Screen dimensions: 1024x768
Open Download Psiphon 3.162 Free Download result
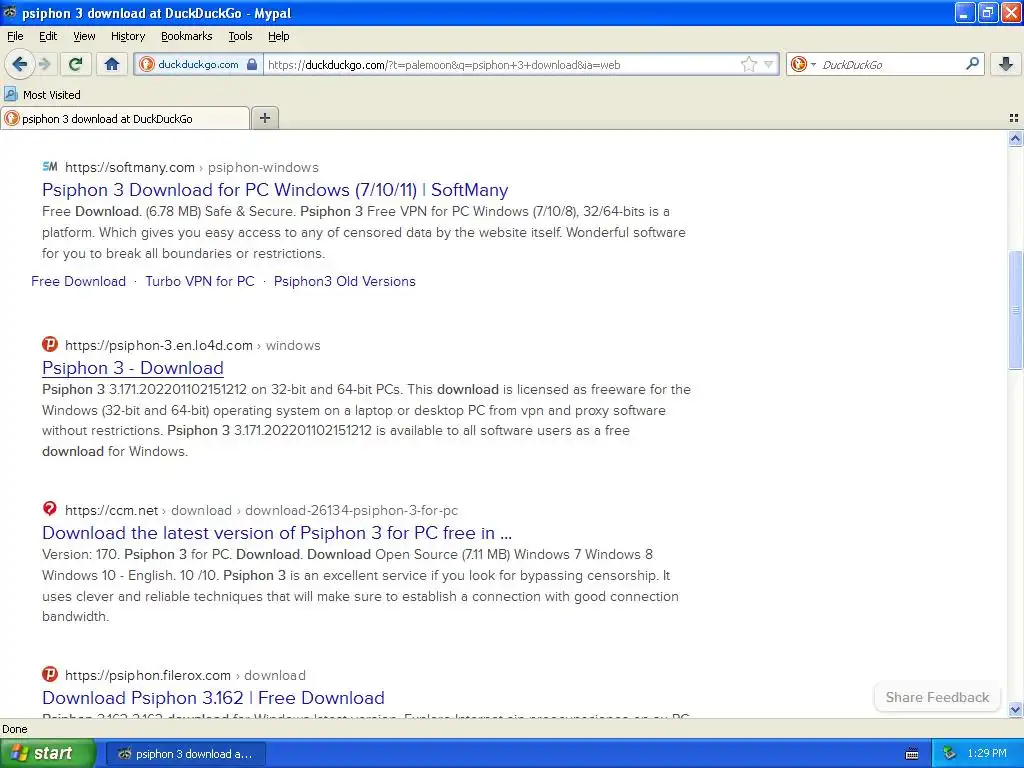tap(213, 697)
